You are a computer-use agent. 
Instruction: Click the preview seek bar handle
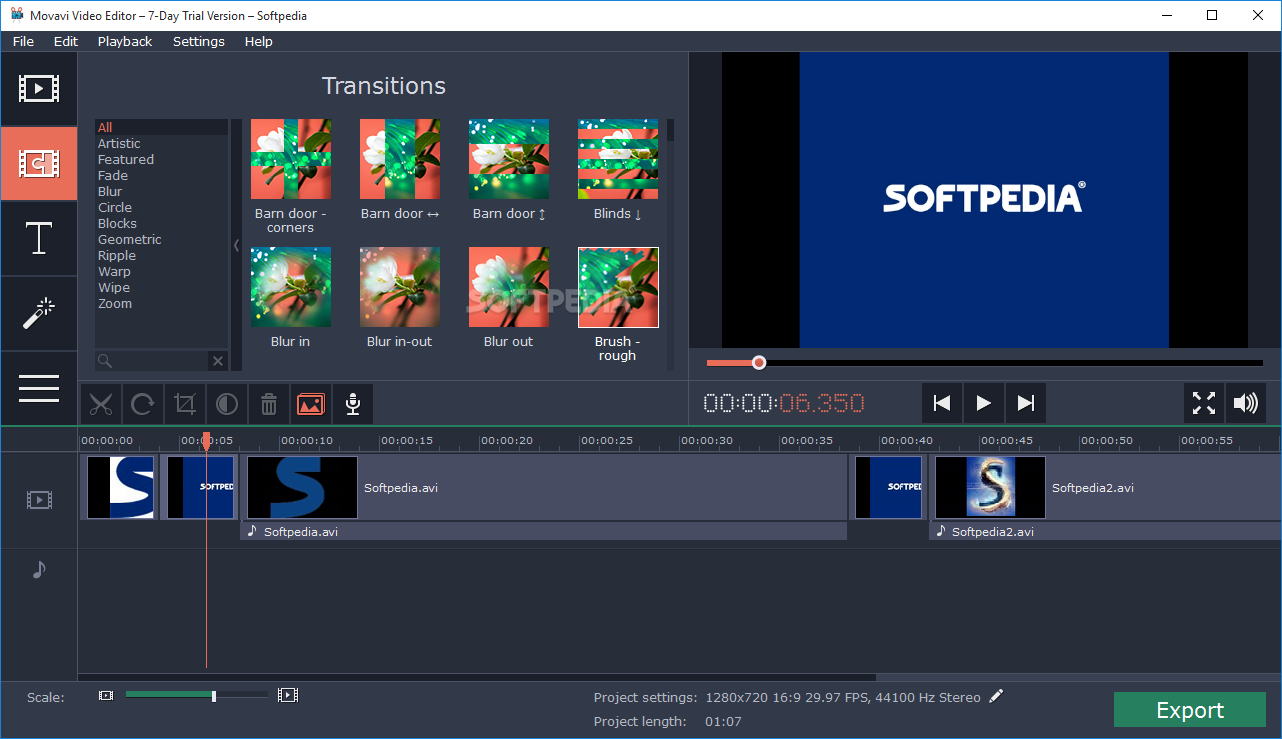pyautogui.click(x=759, y=362)
